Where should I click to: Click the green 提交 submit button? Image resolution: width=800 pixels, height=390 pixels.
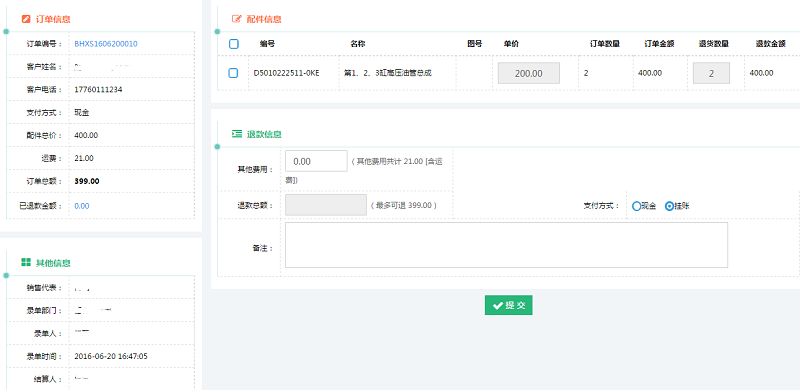[509, 305]
